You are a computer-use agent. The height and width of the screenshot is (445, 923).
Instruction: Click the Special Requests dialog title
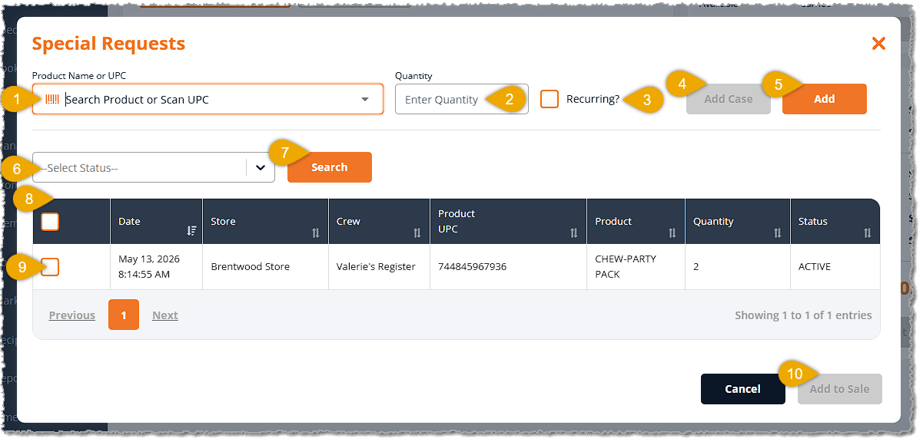click(x=108, y=44)
